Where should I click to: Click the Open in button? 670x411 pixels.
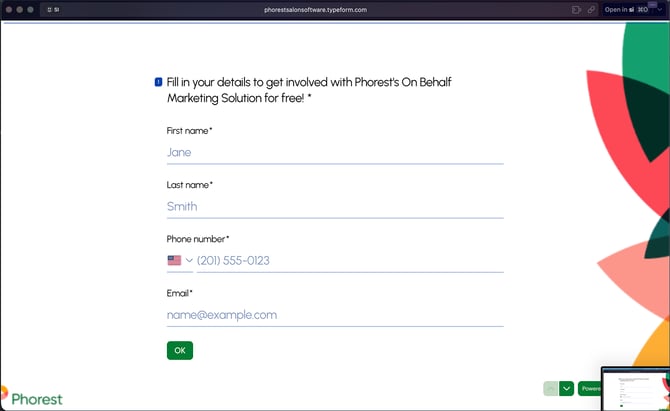tap(626, 9)
